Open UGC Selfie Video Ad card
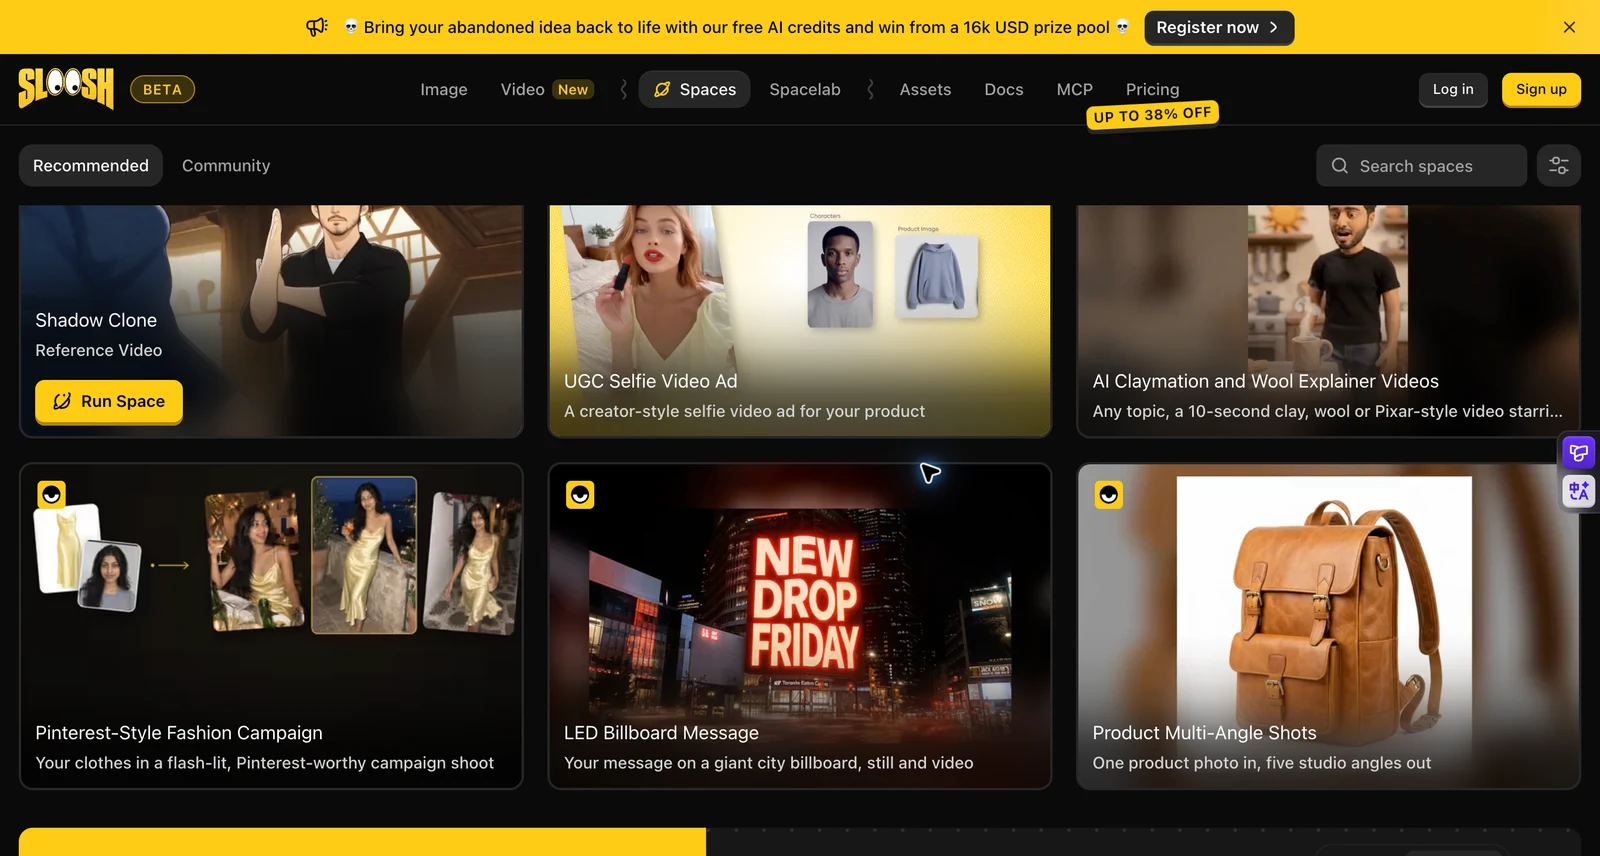This screenshot has width=1600, height=856. (800, 321)
